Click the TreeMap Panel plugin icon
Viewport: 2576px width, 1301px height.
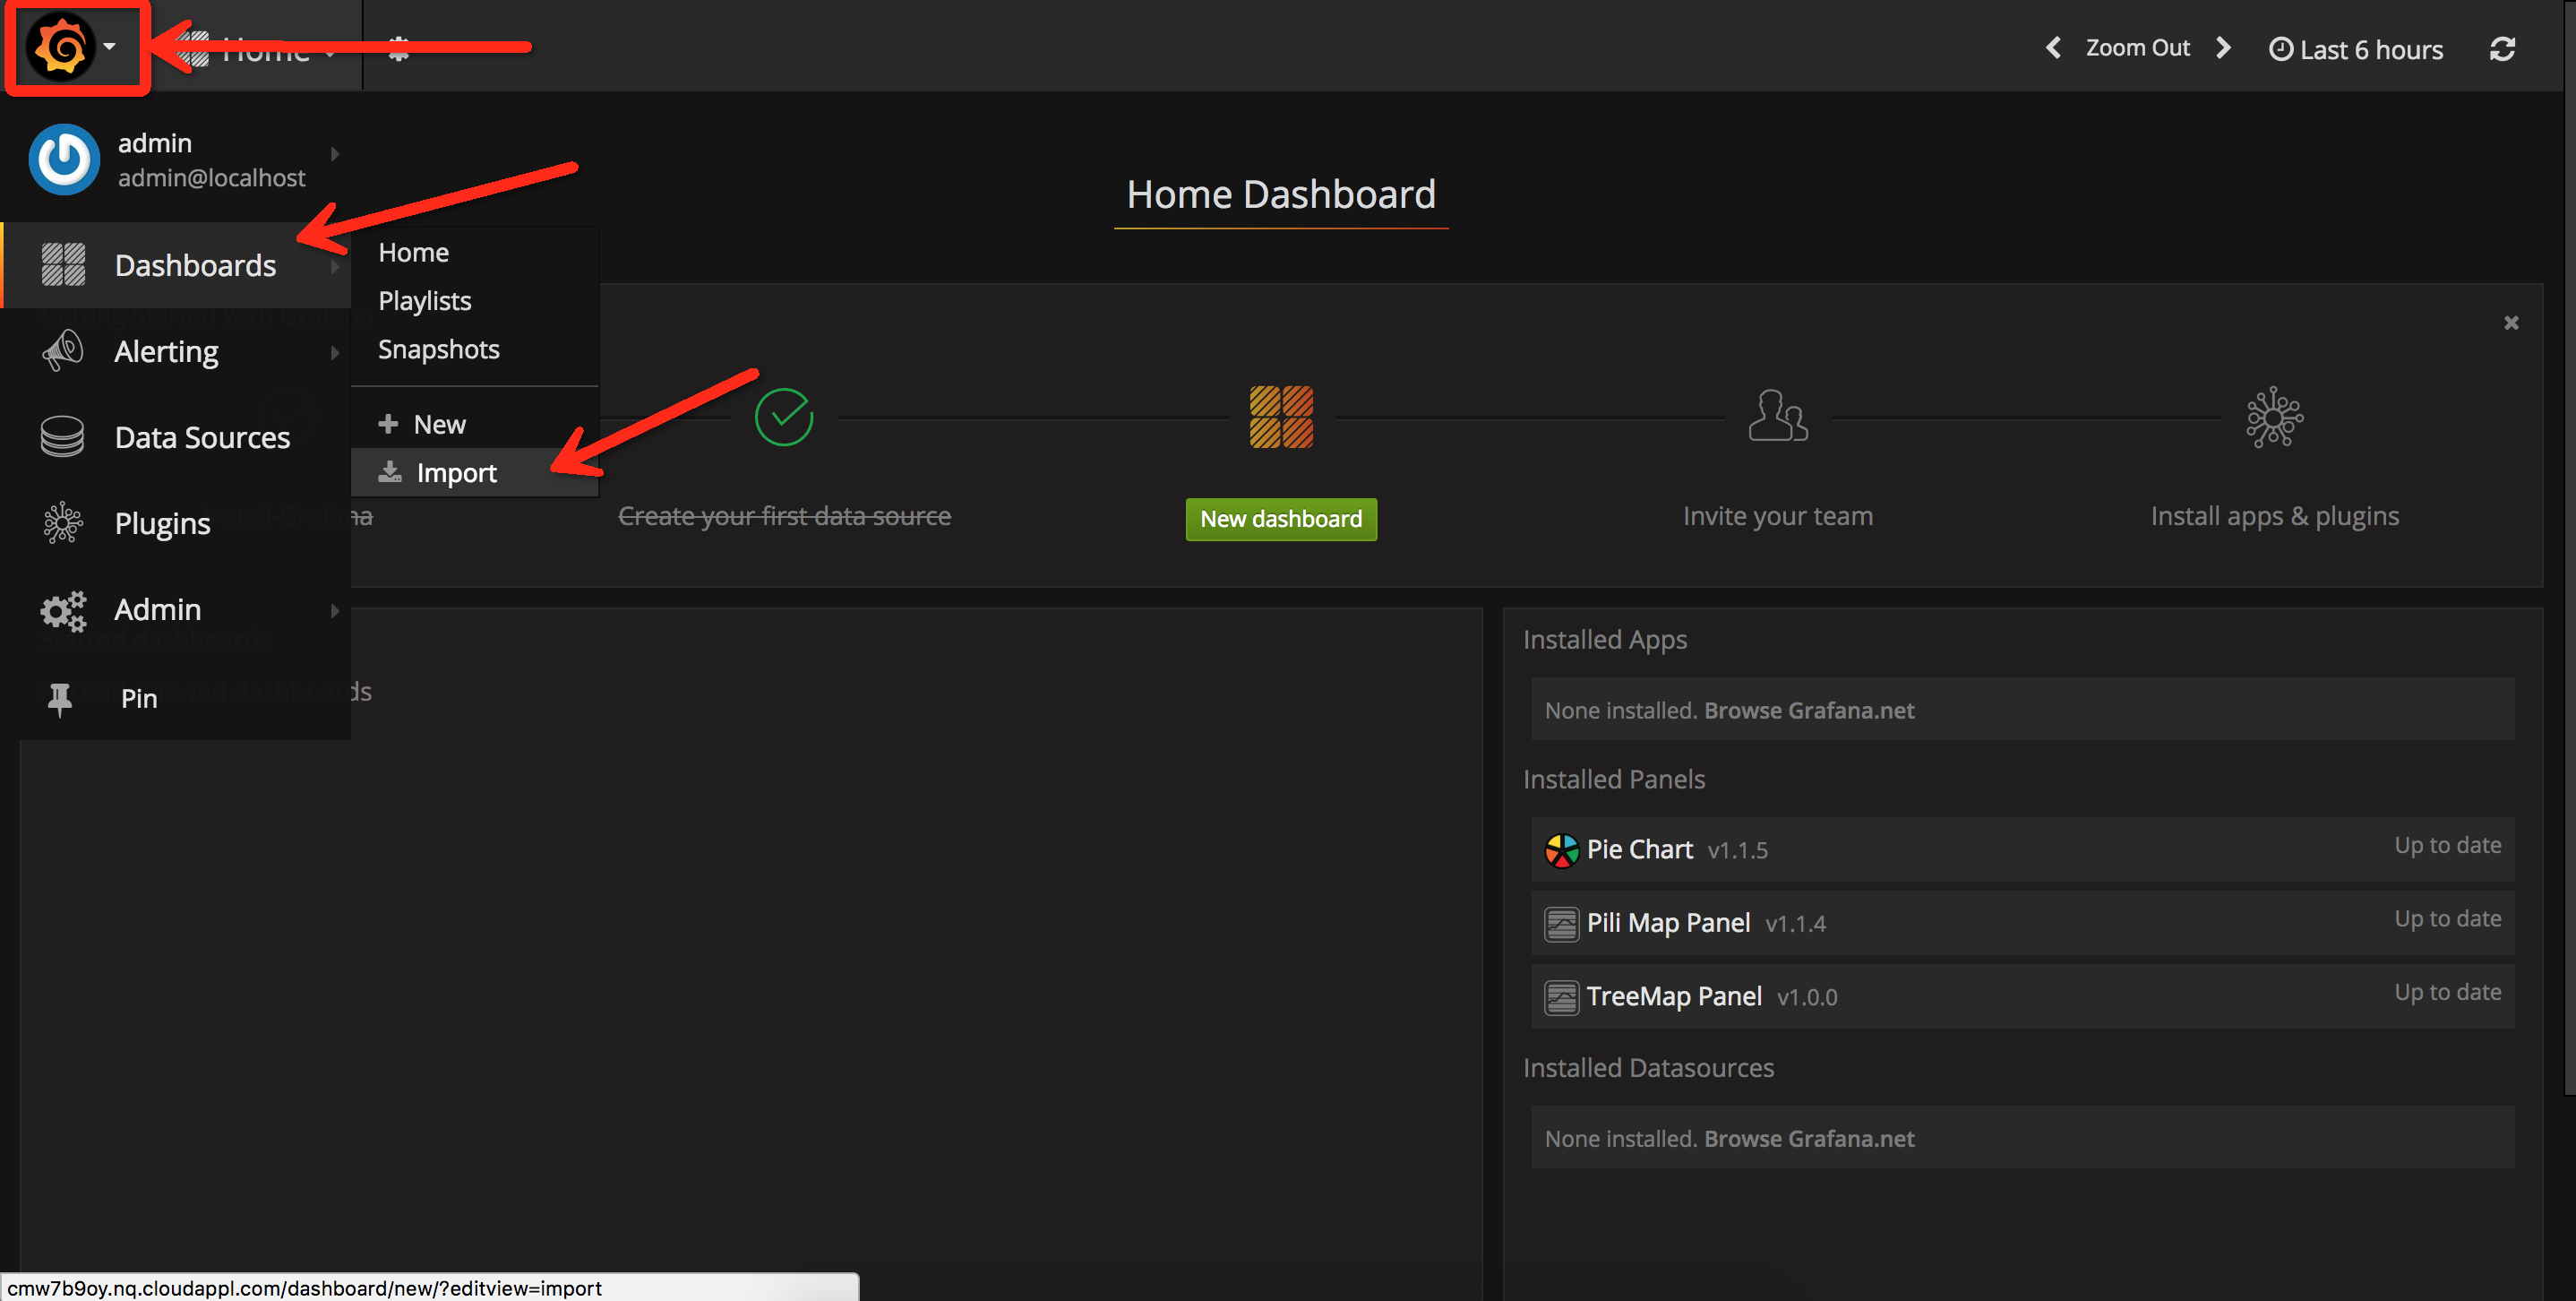coord(1561,997)
